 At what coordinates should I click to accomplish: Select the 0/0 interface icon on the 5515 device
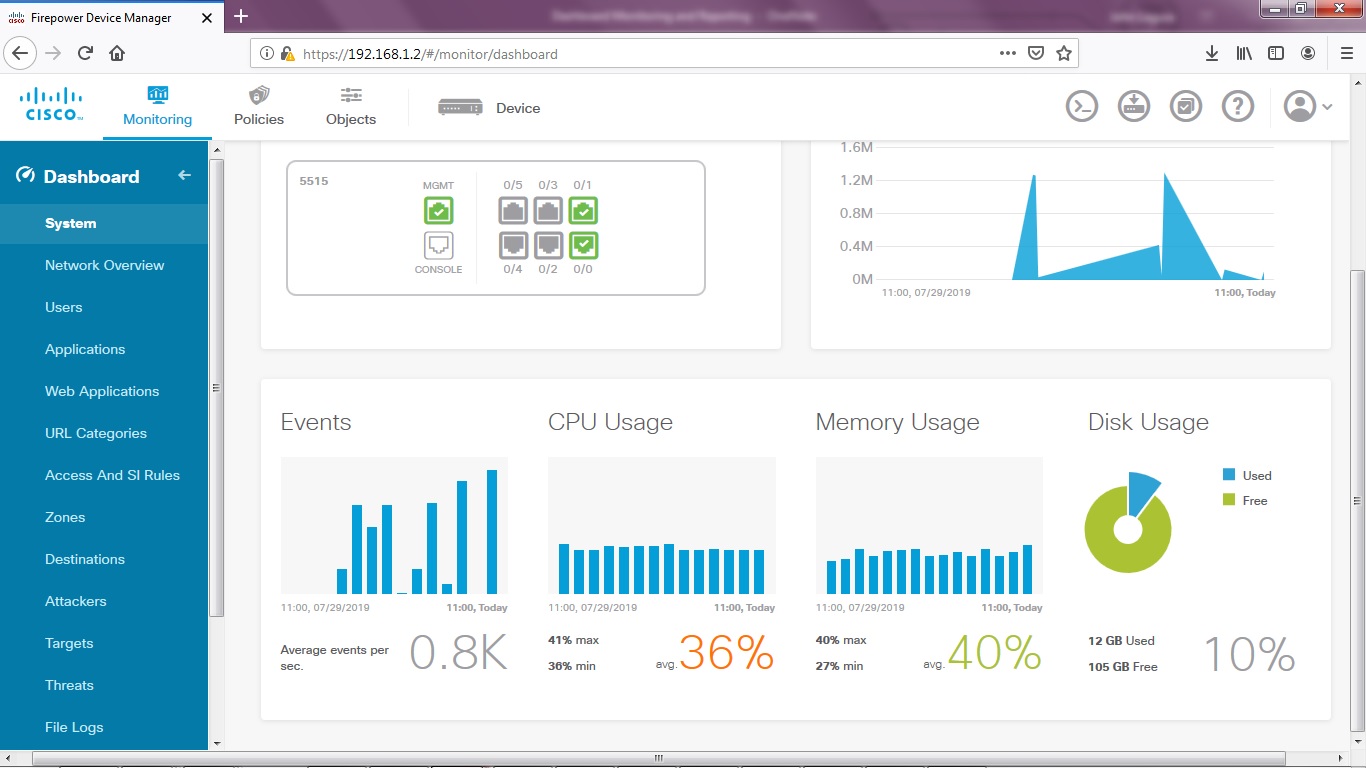coord(583,244)
